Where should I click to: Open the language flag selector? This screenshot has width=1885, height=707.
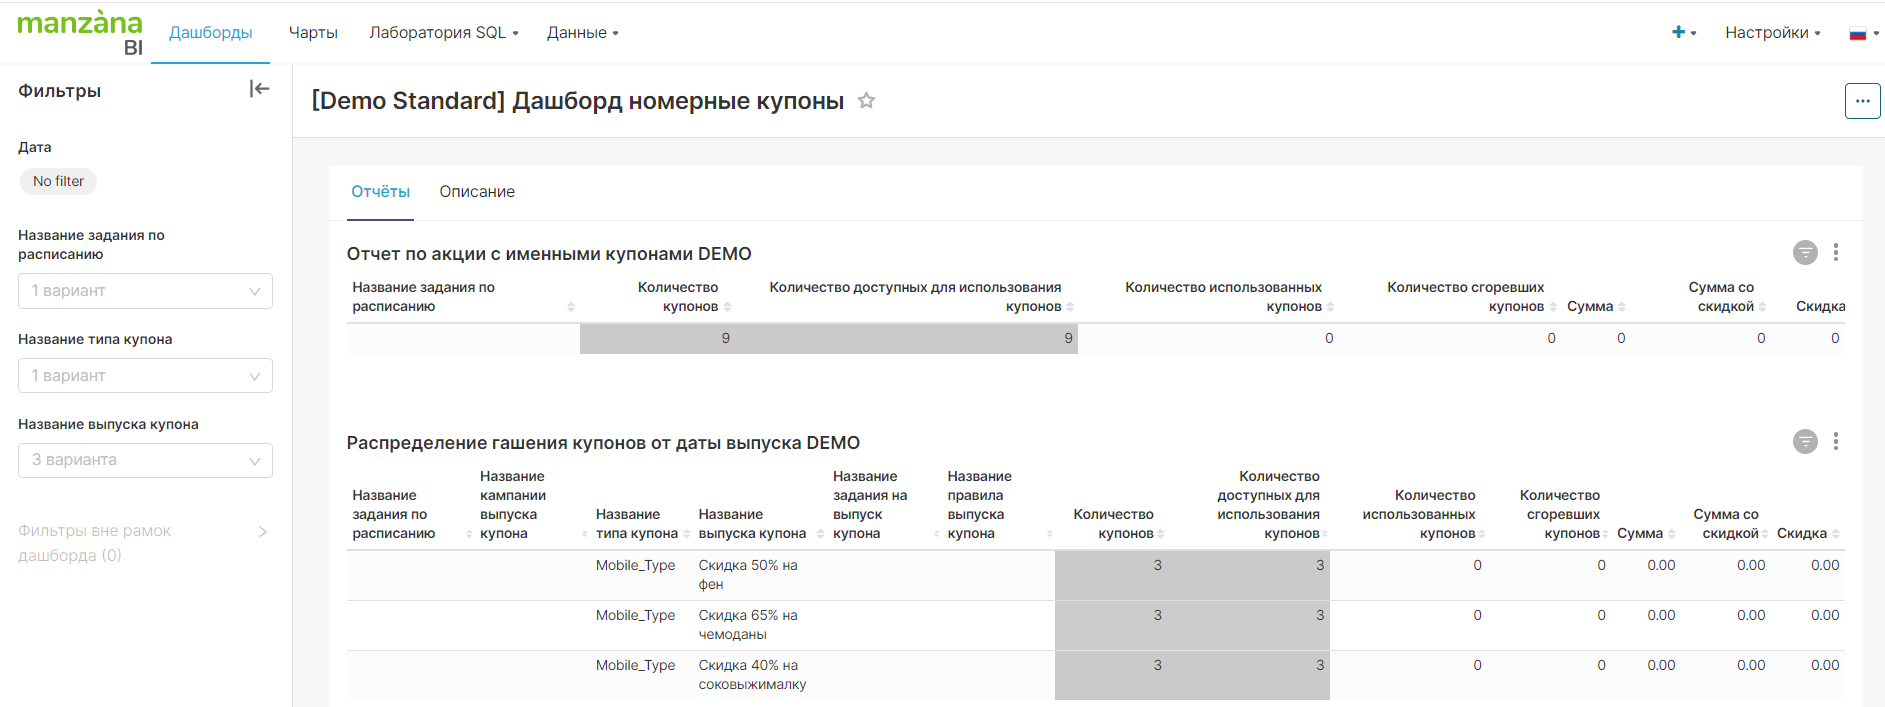click(x=1862, y=33)
